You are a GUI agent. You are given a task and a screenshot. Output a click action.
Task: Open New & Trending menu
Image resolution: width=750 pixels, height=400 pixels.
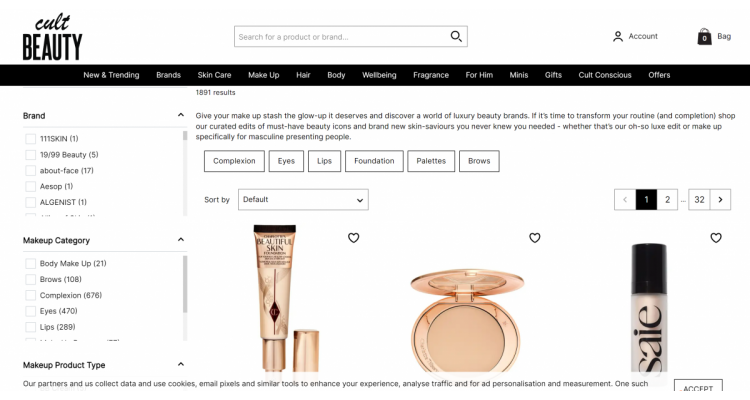point(111,75)
